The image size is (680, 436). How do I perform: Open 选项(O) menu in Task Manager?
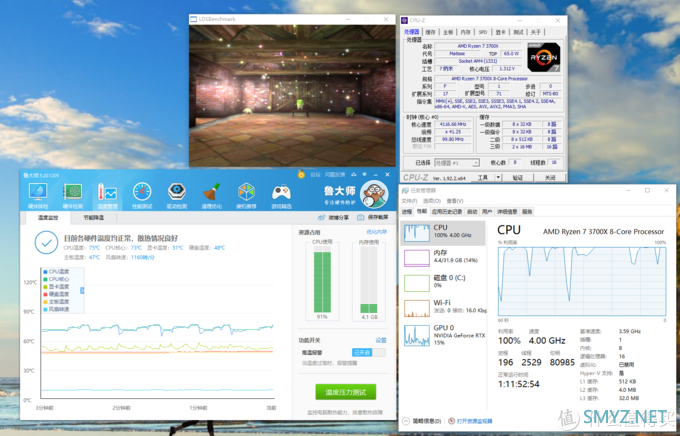[432, 201]
